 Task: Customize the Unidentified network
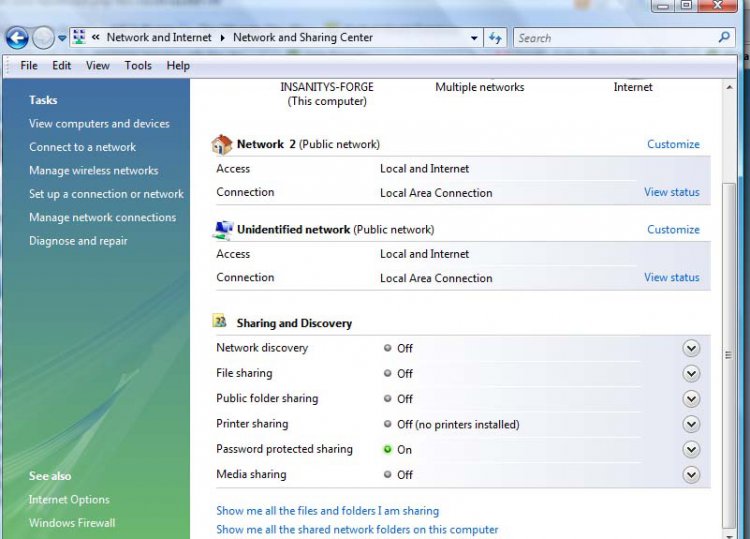(673, 230)
